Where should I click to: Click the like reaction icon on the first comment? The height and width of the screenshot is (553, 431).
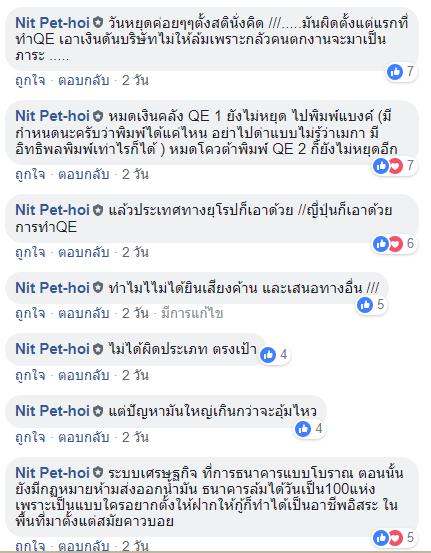[395, 72]
